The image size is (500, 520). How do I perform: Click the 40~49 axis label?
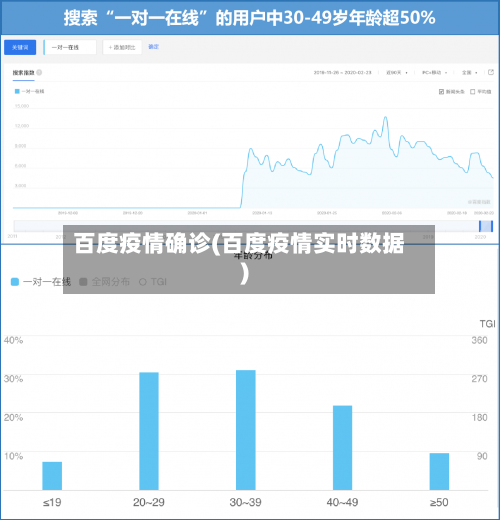tap(342, 502)
